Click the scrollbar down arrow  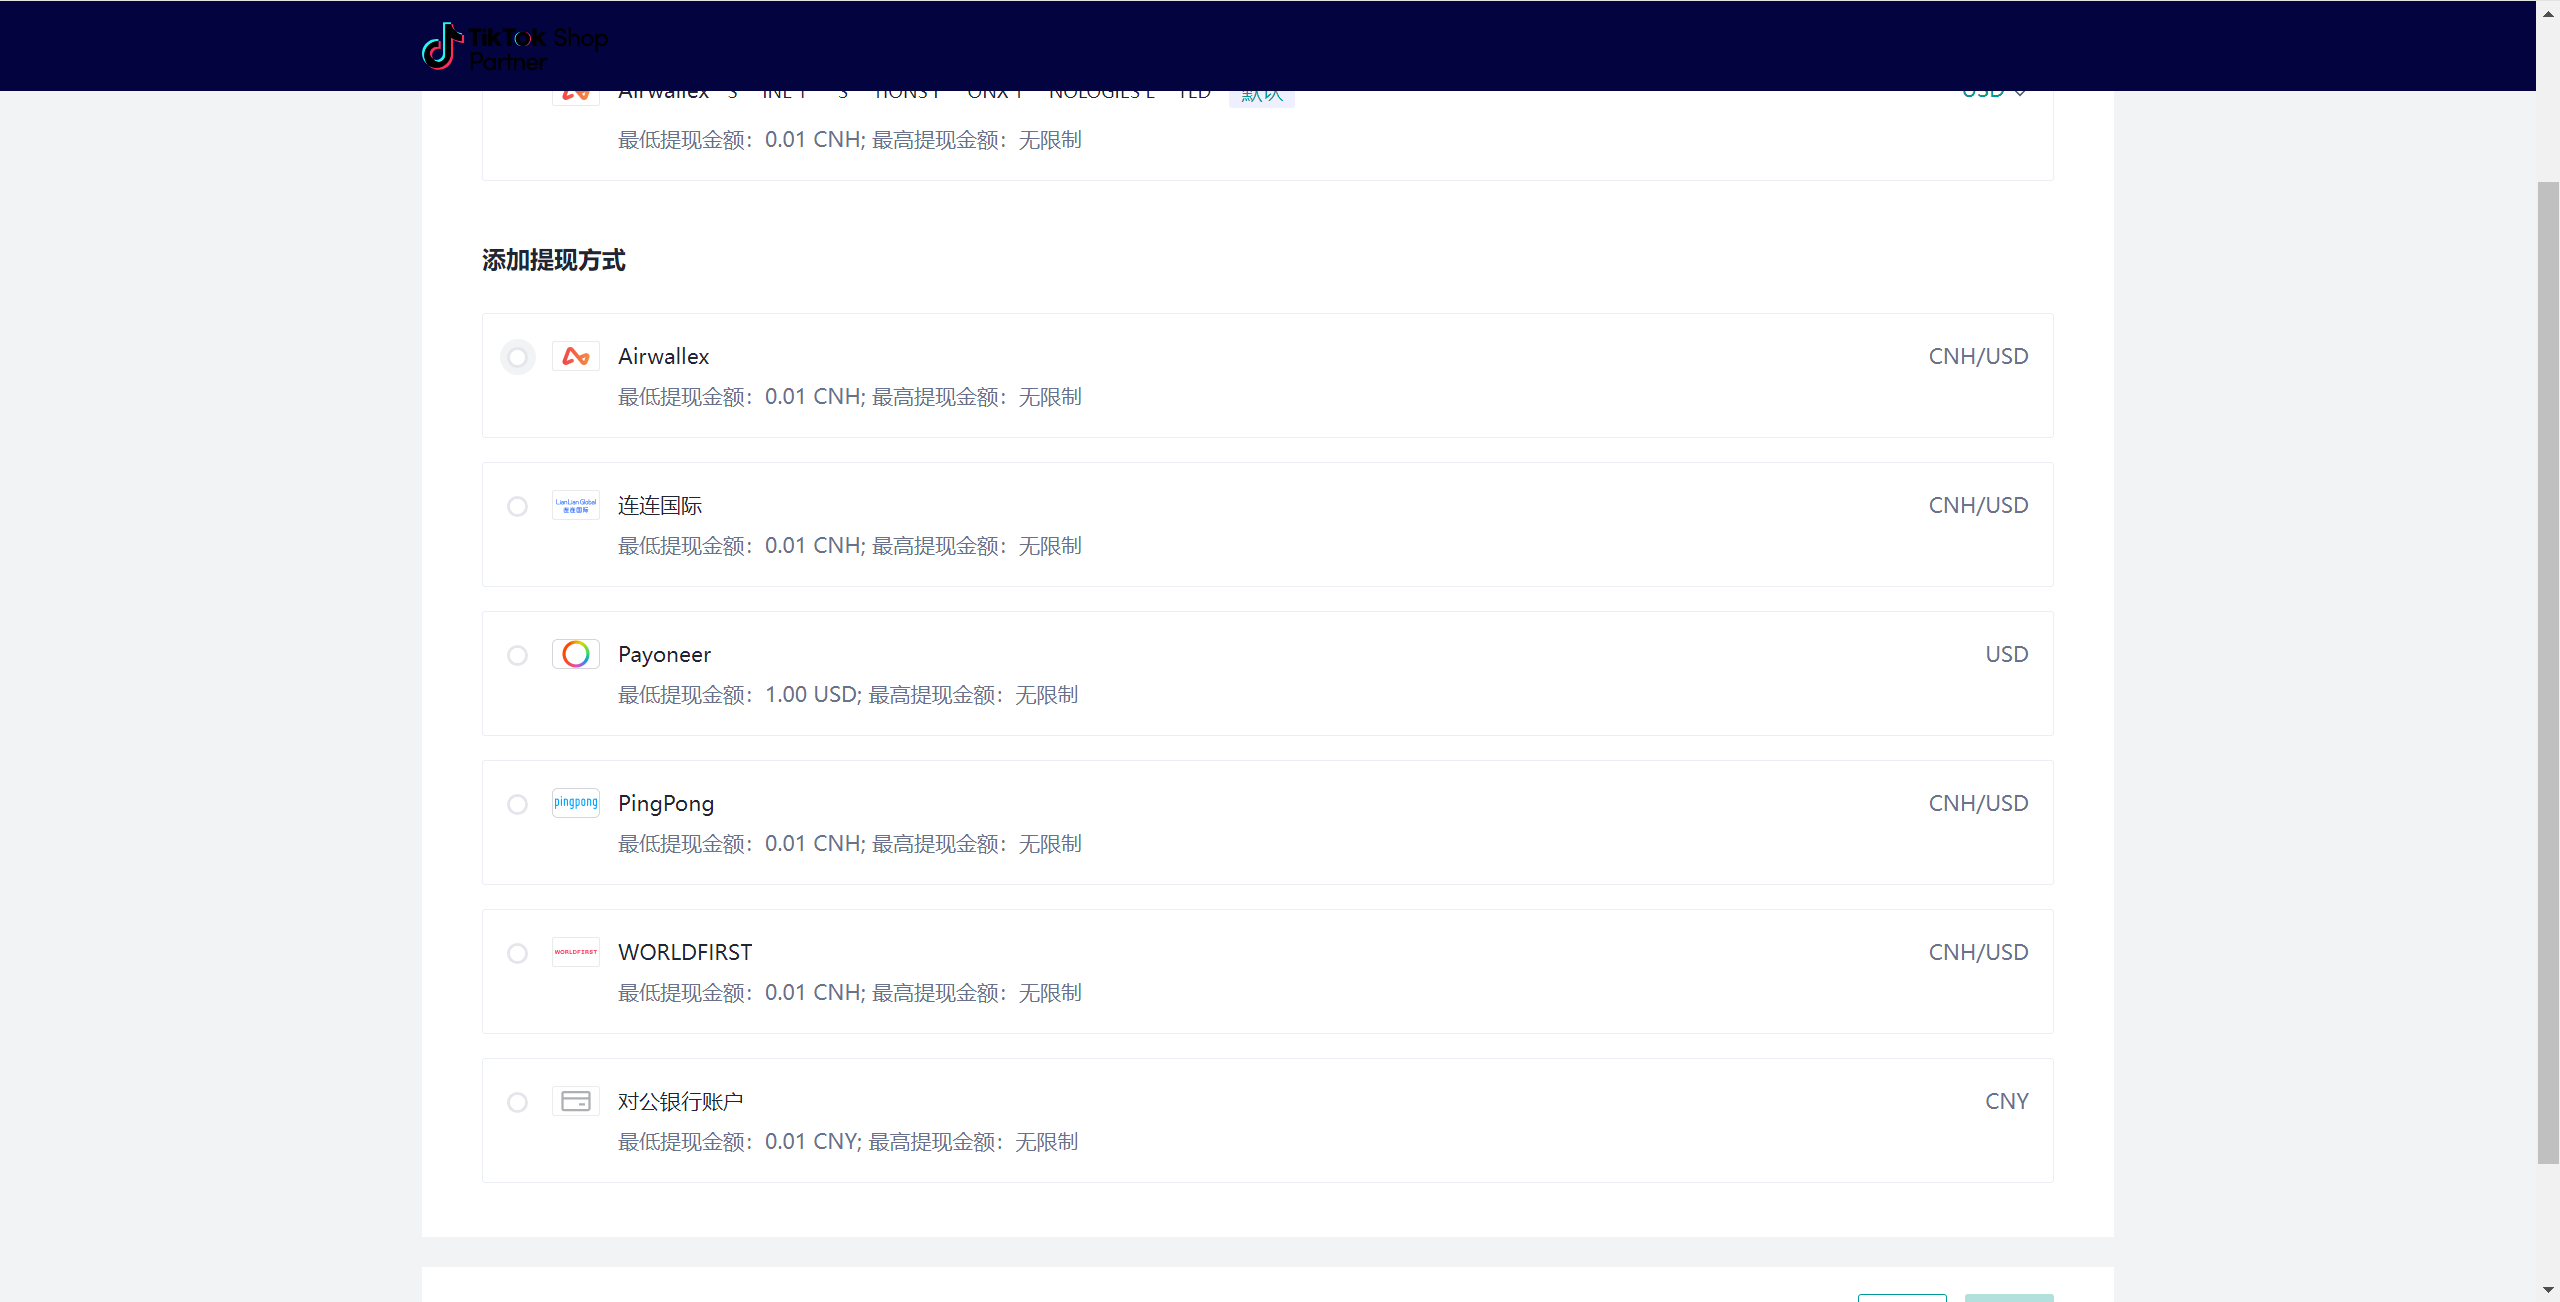coord(2548,1290)
